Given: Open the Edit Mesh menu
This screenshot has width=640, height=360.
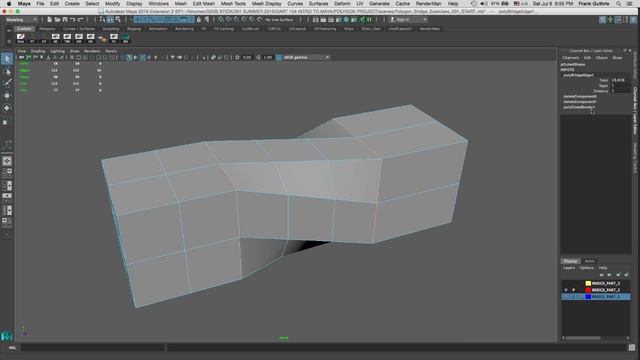Looking at the screenshot, I should click(x=203, y=4).
